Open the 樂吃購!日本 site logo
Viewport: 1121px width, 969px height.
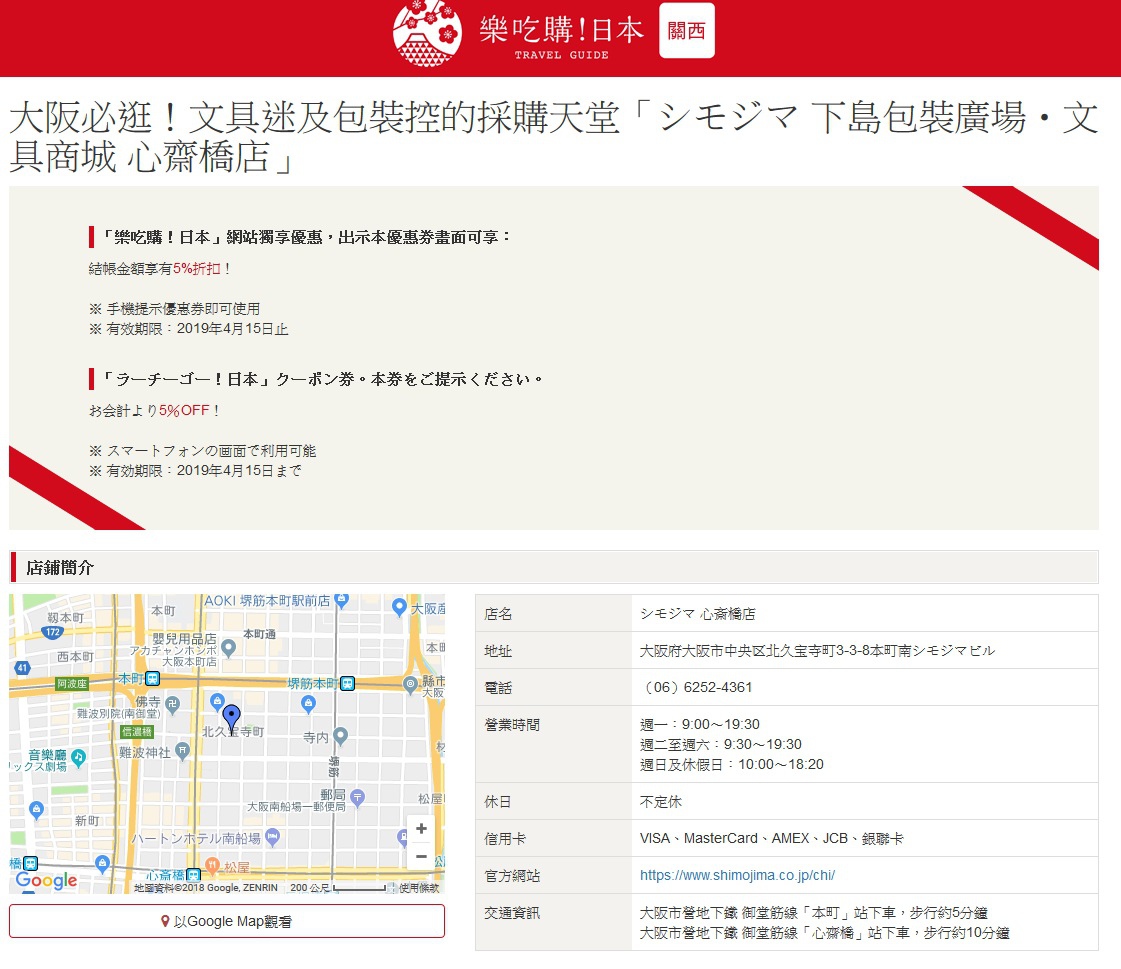tap(519, 33)
